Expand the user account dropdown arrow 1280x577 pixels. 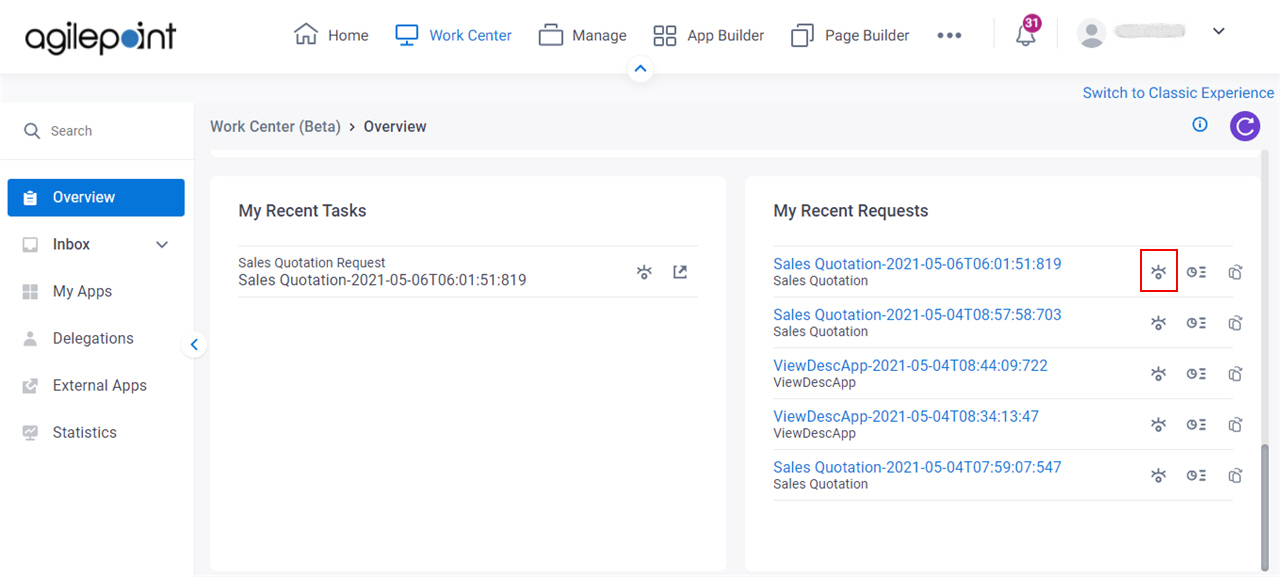1218,31
